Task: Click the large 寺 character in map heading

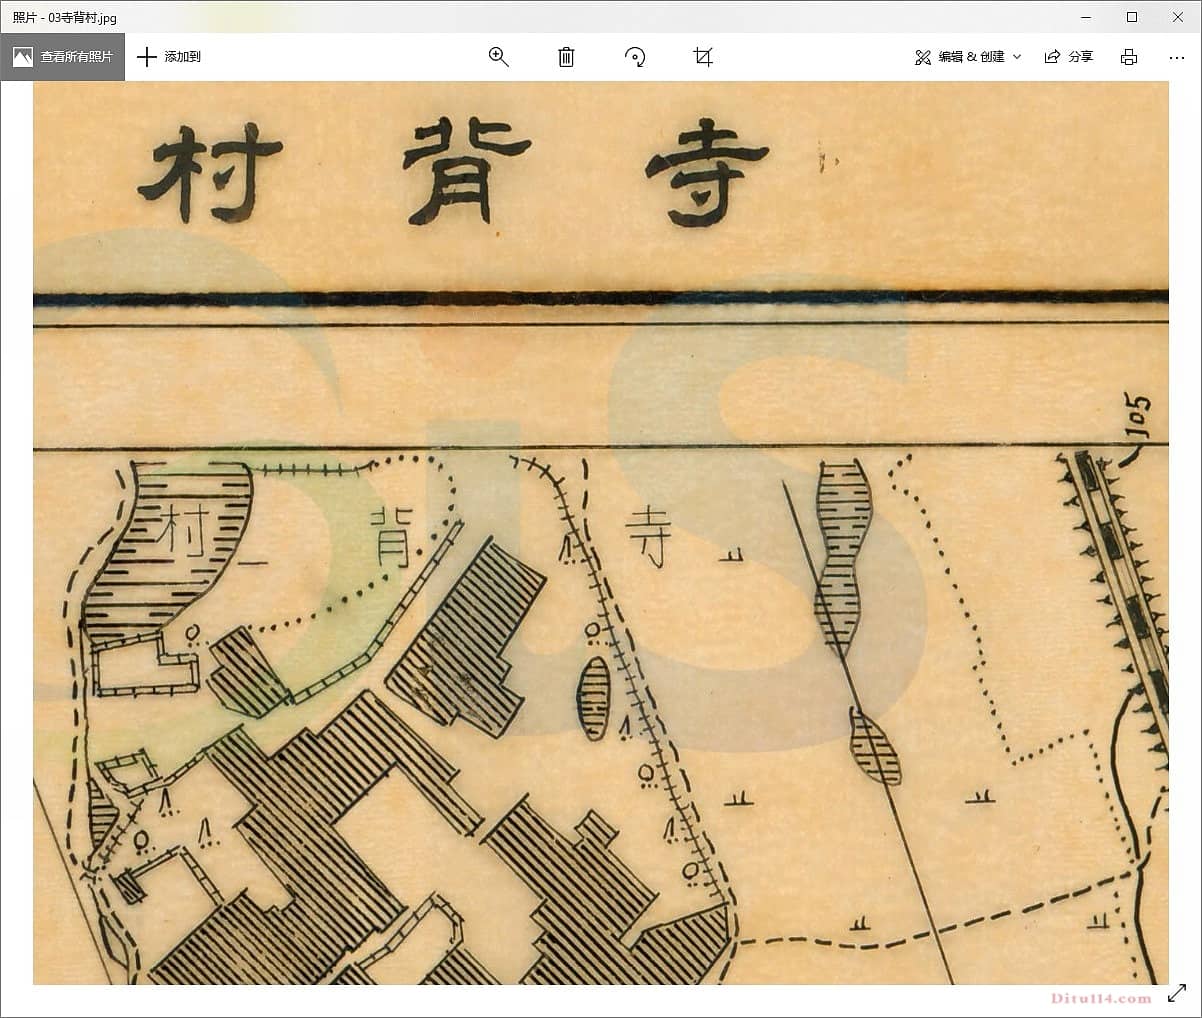Action: tap(706, 172)
